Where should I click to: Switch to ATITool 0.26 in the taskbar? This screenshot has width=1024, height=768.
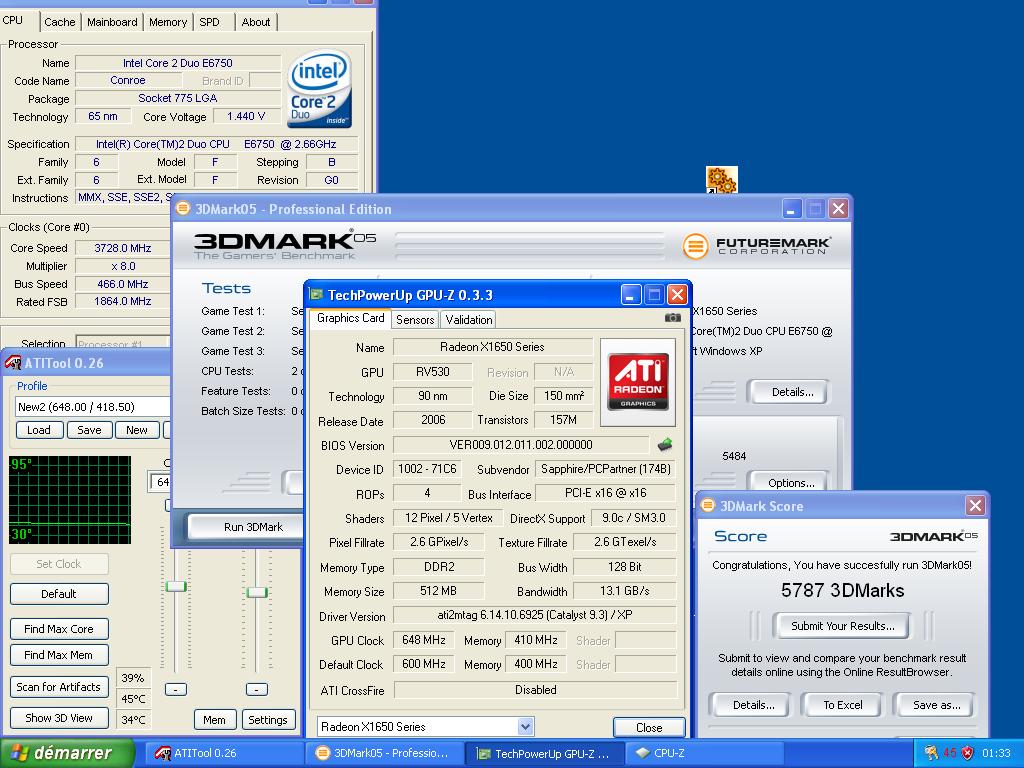tap(222, 753)
